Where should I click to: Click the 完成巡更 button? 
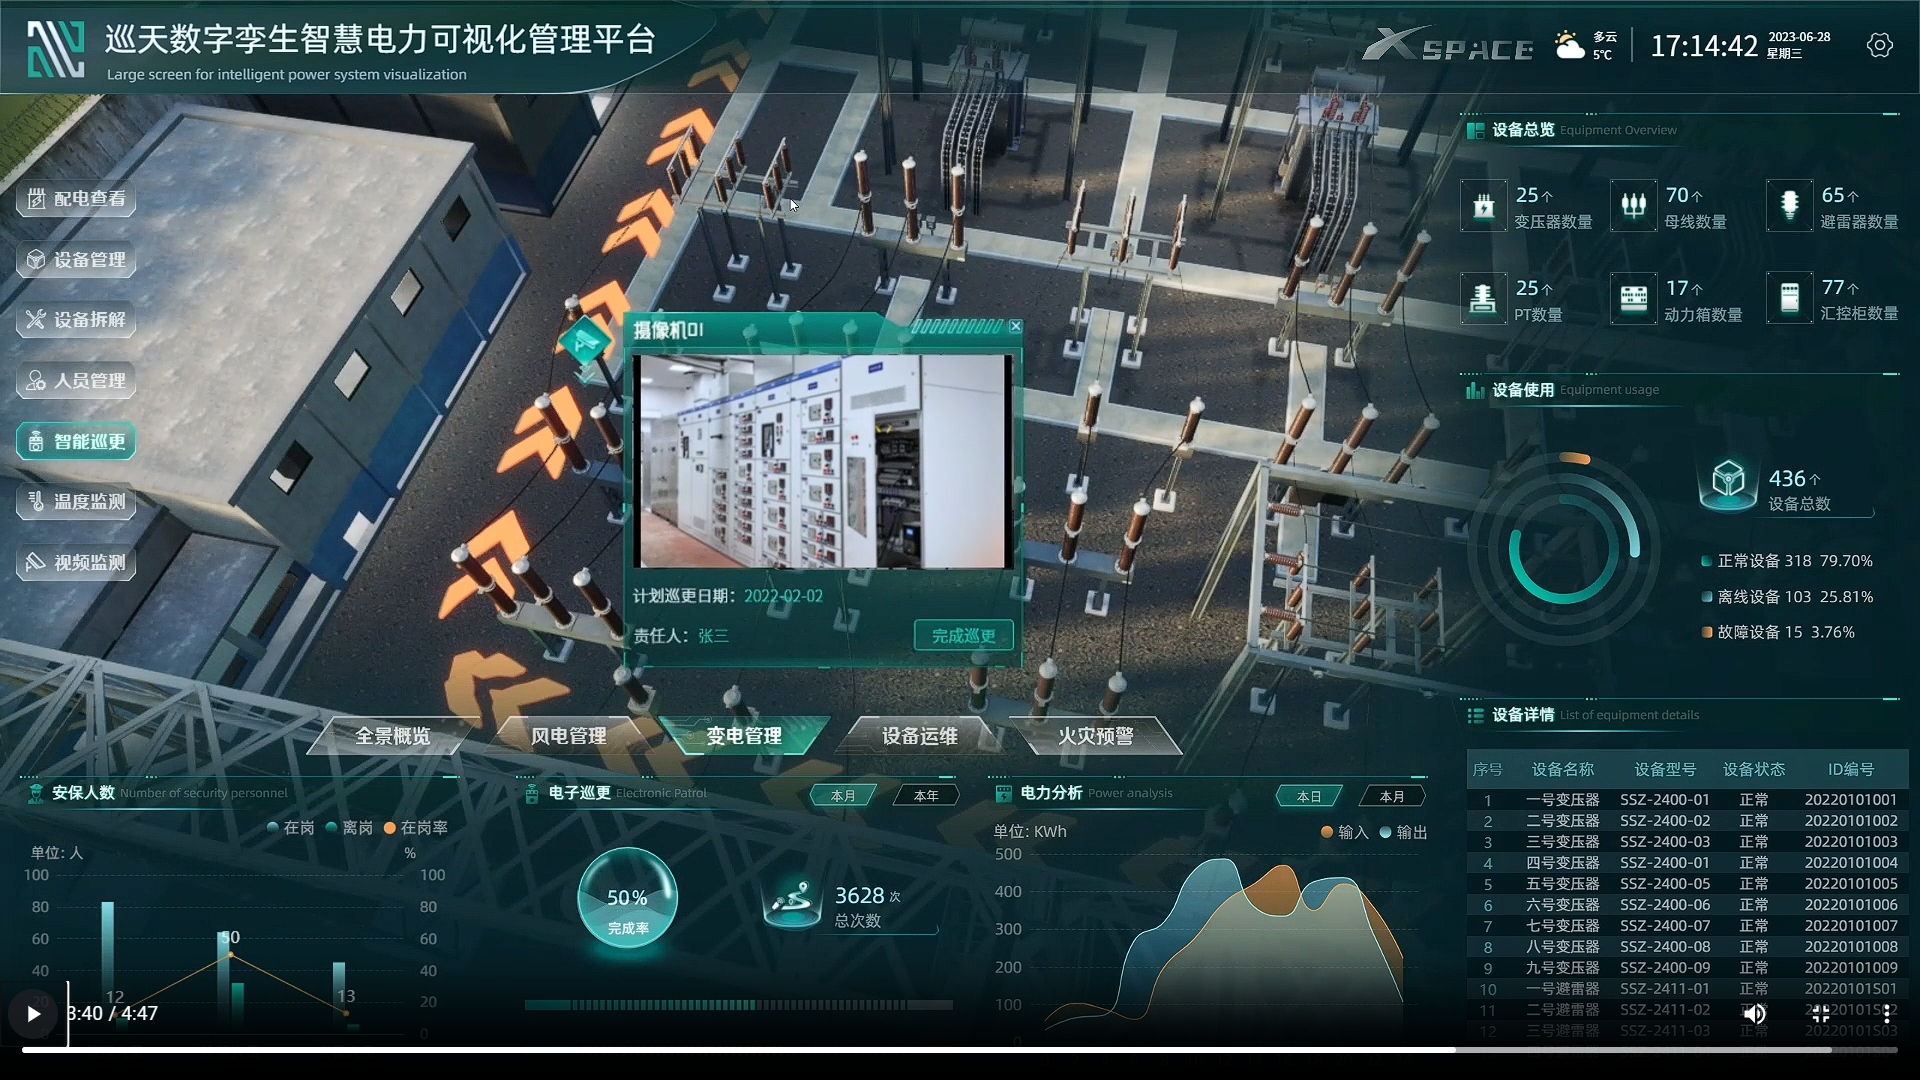(x=963, y=636)
